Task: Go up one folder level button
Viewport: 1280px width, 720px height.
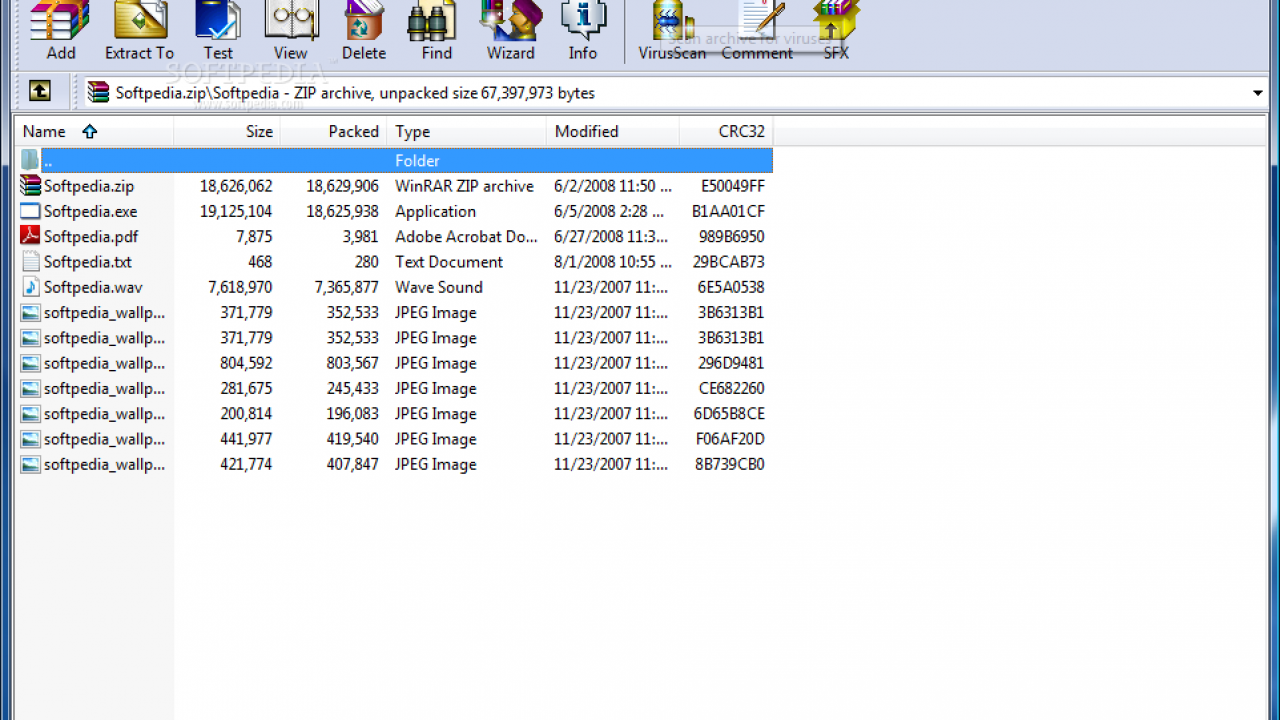Action: tap(39, 92)
